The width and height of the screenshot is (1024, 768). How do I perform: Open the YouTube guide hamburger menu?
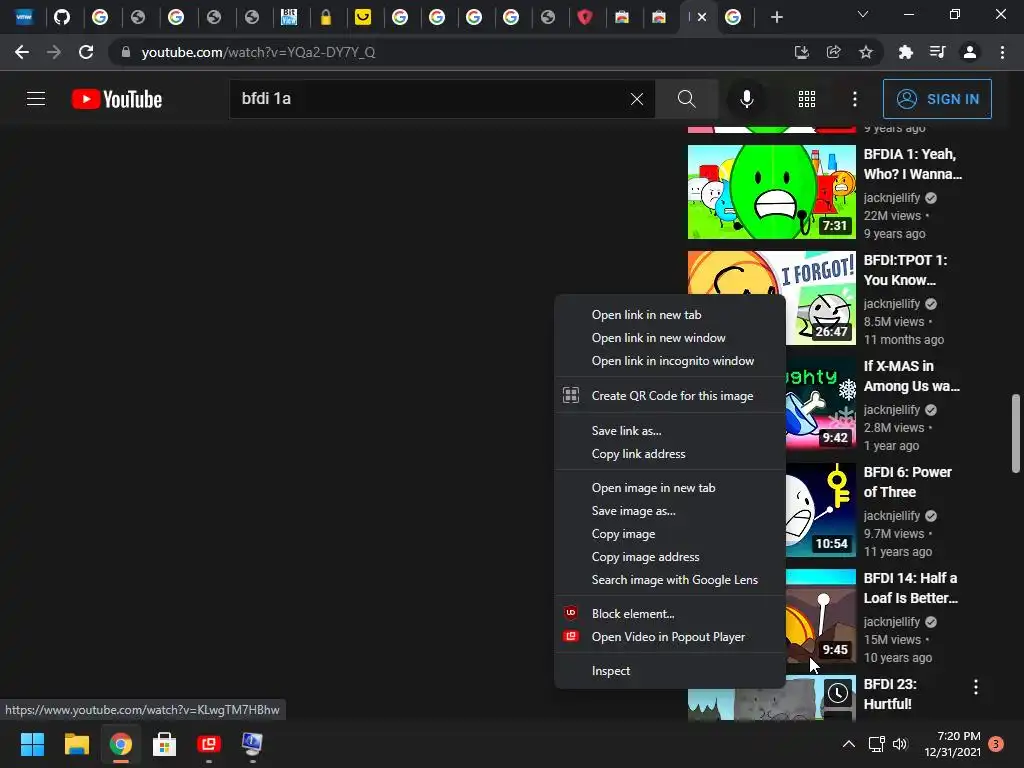(36, 99)
